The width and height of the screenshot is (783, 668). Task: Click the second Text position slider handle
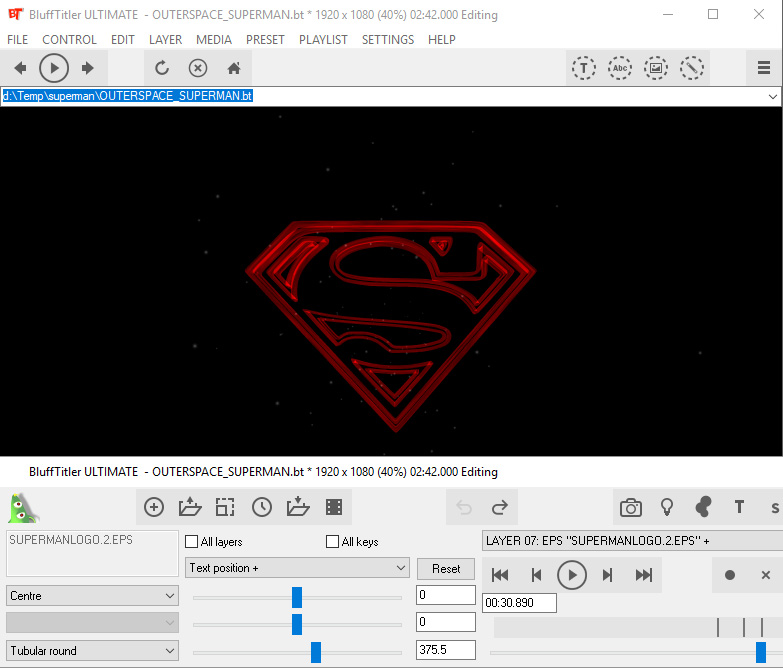click(x=297, y=624)
